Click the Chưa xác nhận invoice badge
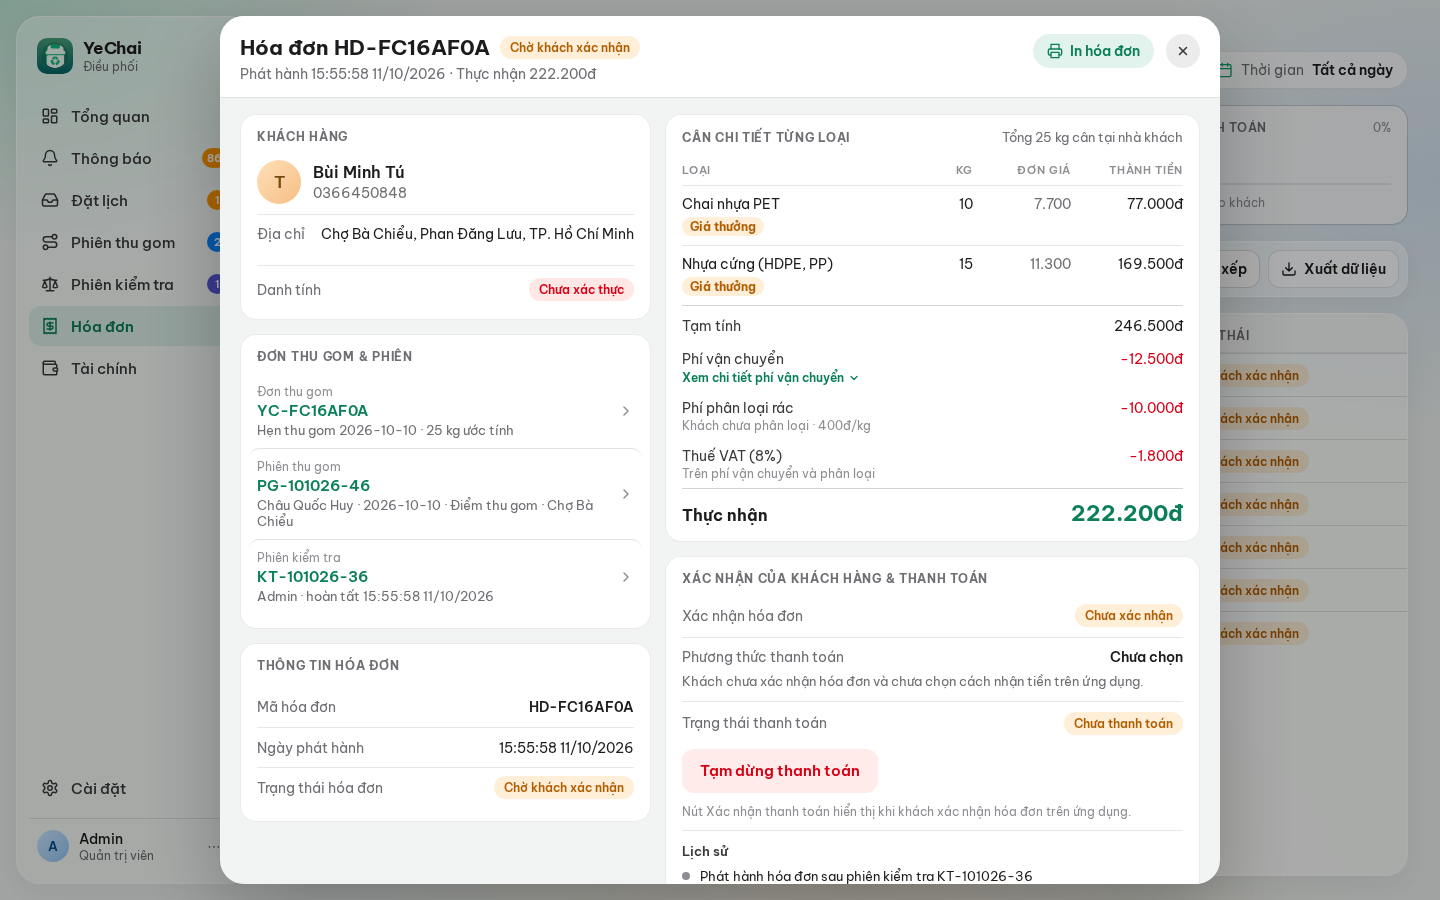 click(x=1129, y=615)
